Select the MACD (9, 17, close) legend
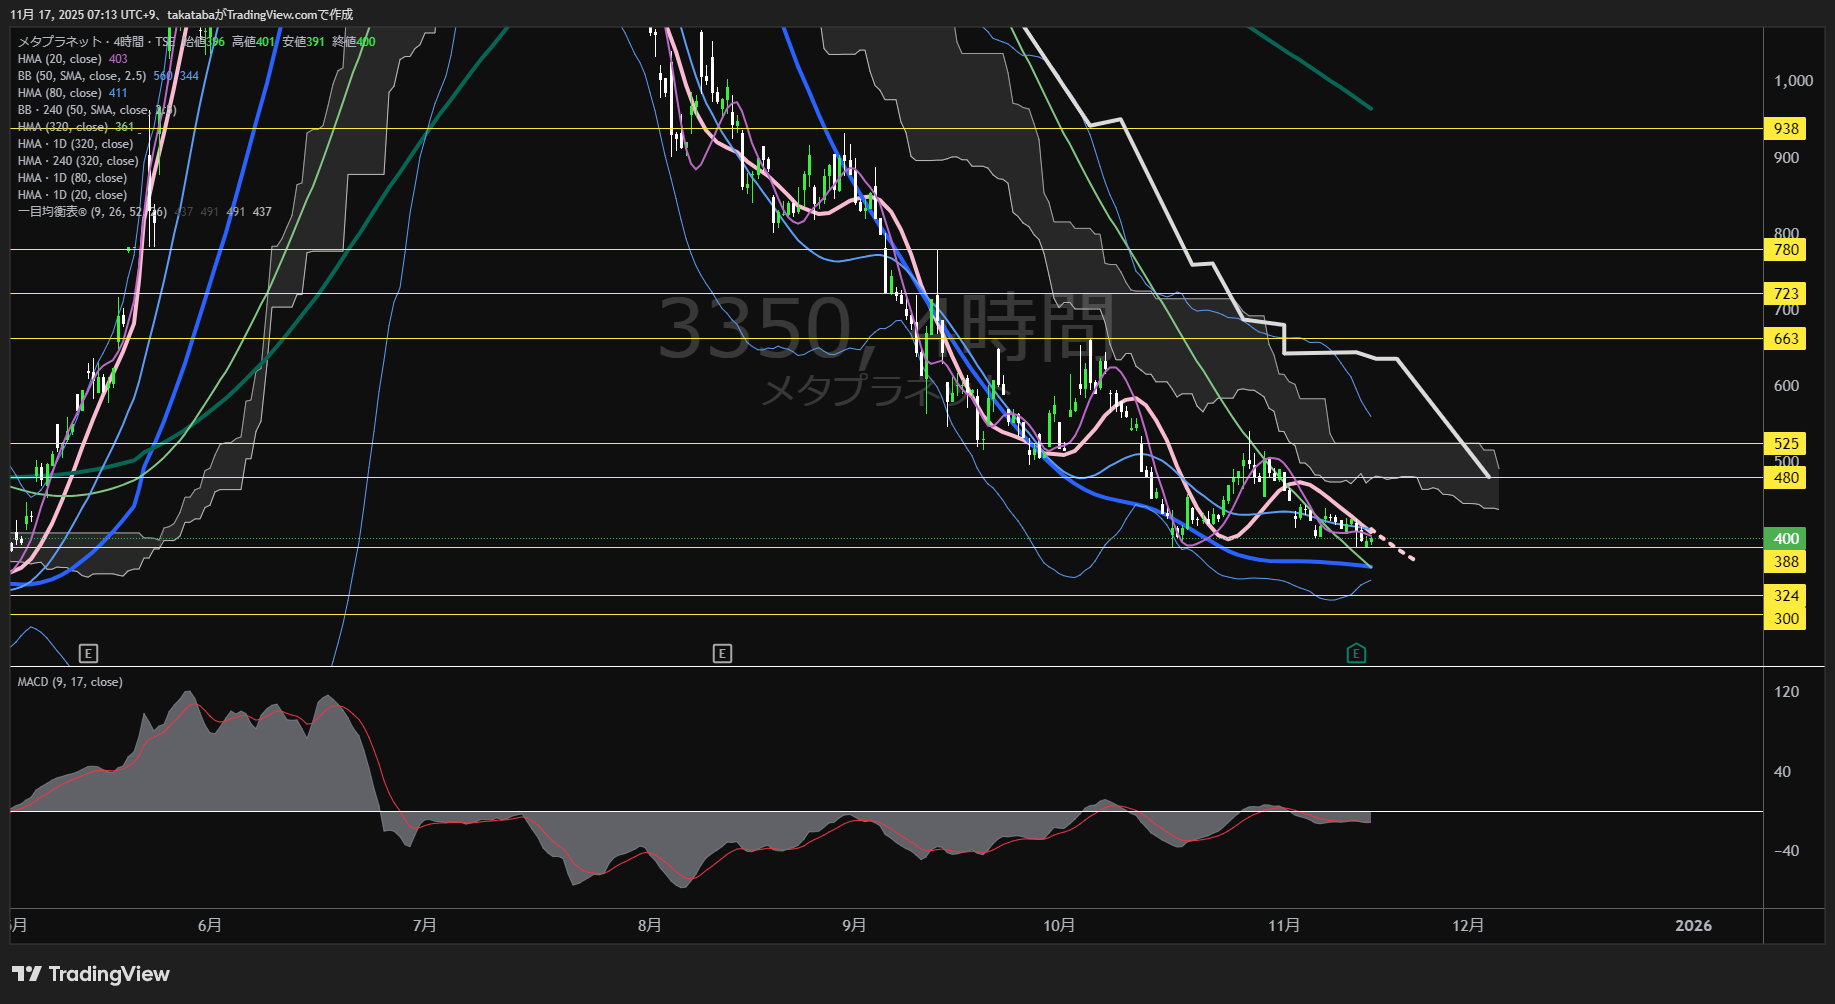Image resolution: width=1835 pixels, height=1004 pixels. click(70, 682)
